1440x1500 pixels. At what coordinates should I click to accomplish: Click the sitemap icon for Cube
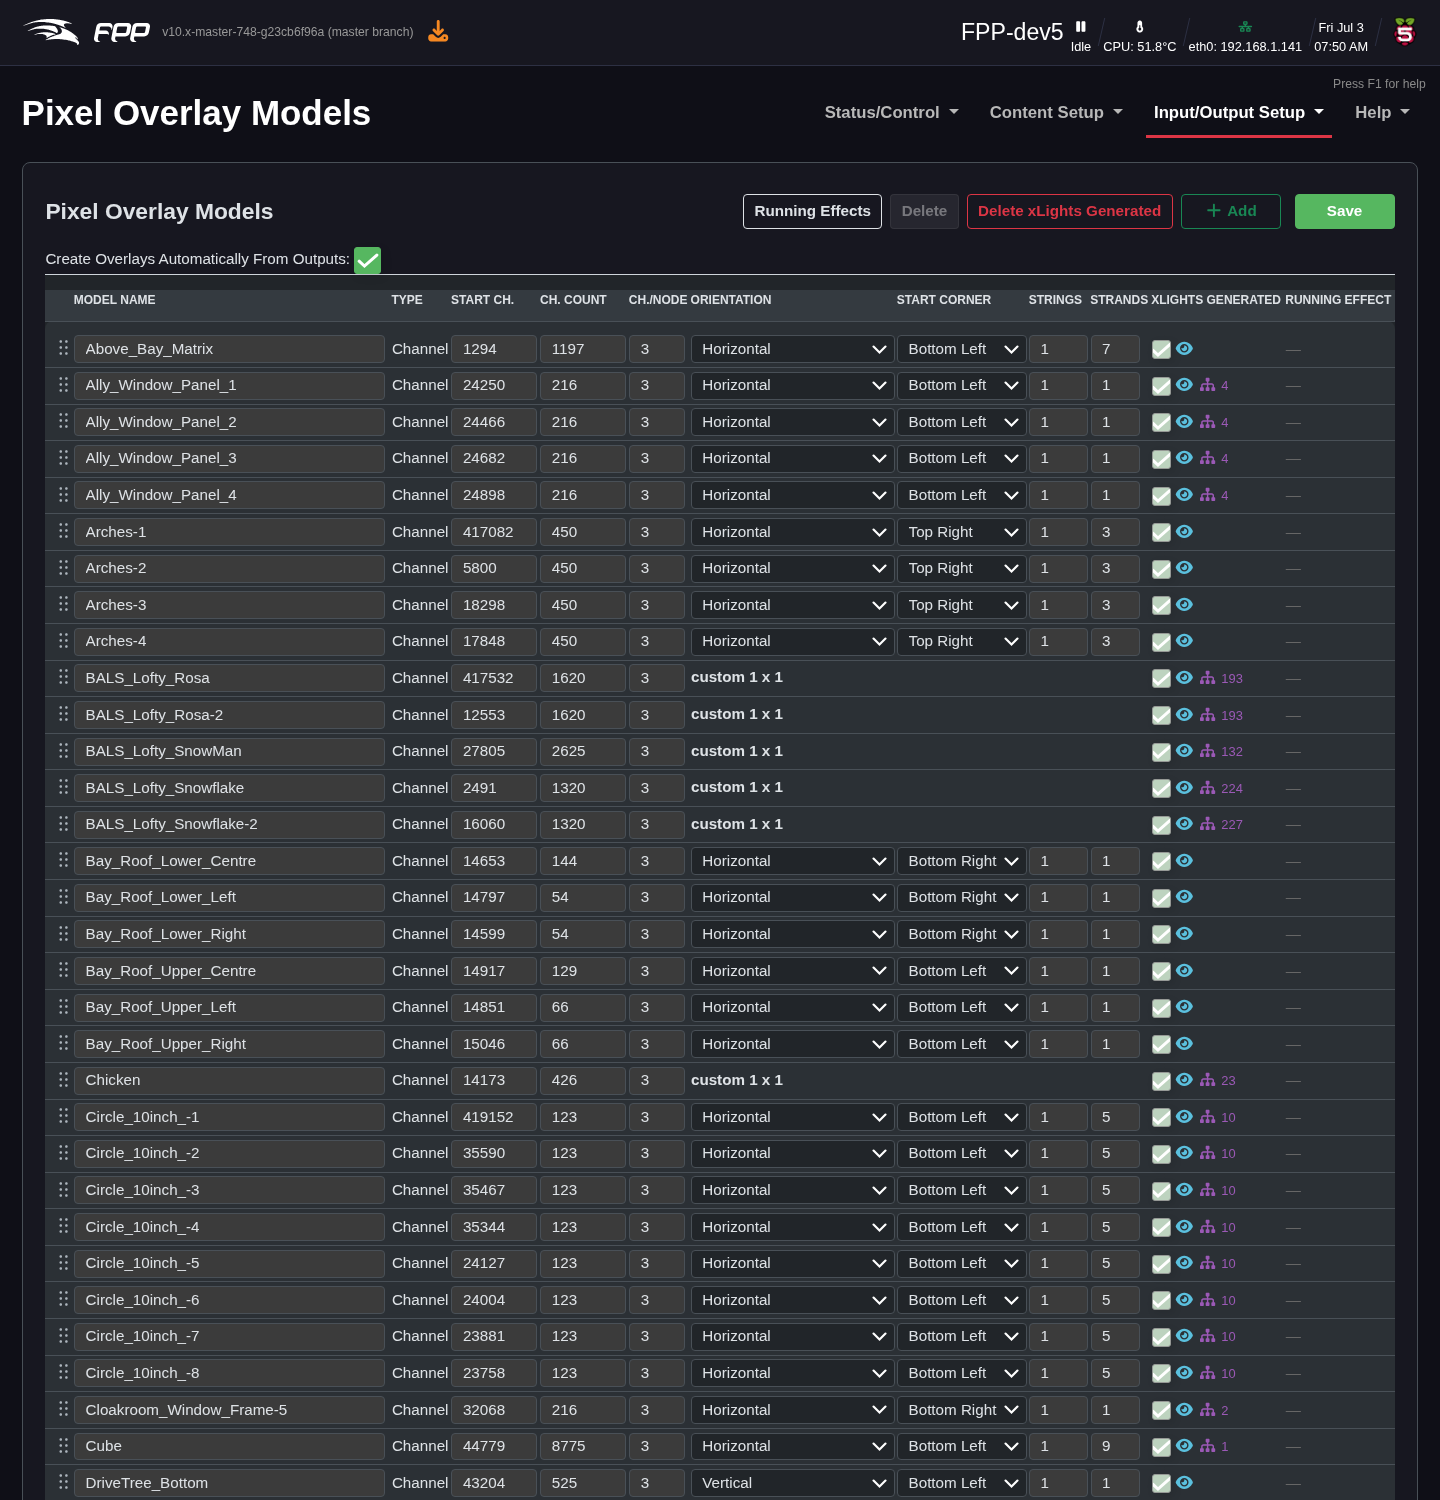tap(1208, 1446)
